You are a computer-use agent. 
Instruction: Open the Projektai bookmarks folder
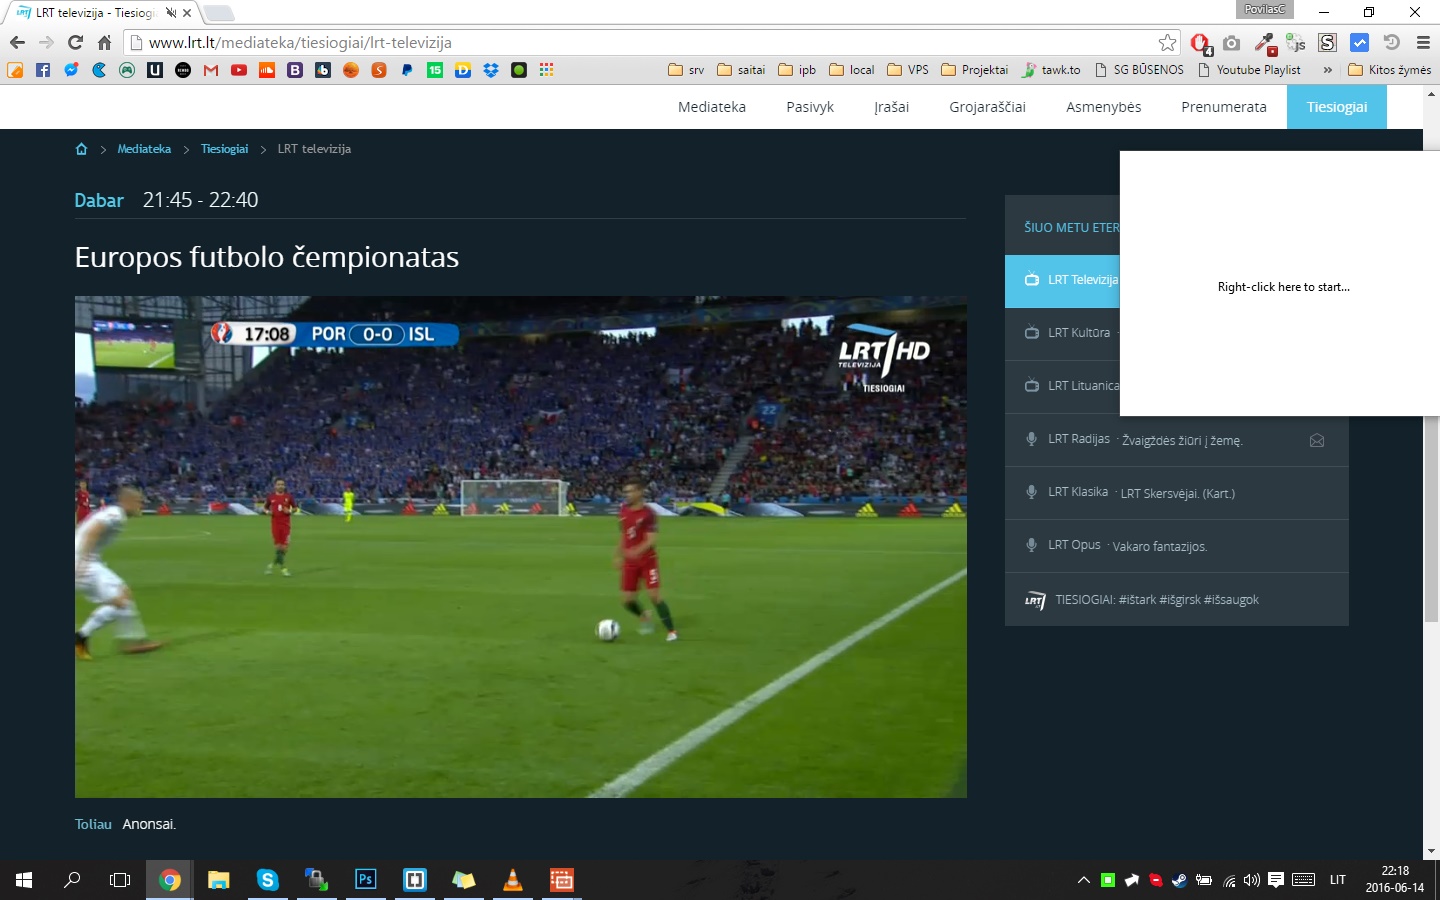tap(975, 70)
